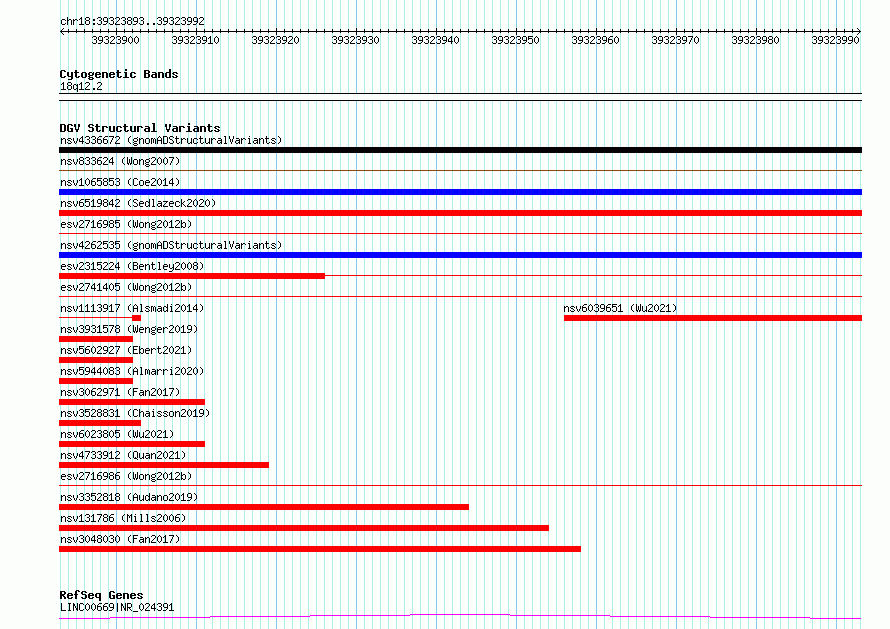Click ruler position 39323990
The image size is (890, 629).
click(x=836, y=40)
